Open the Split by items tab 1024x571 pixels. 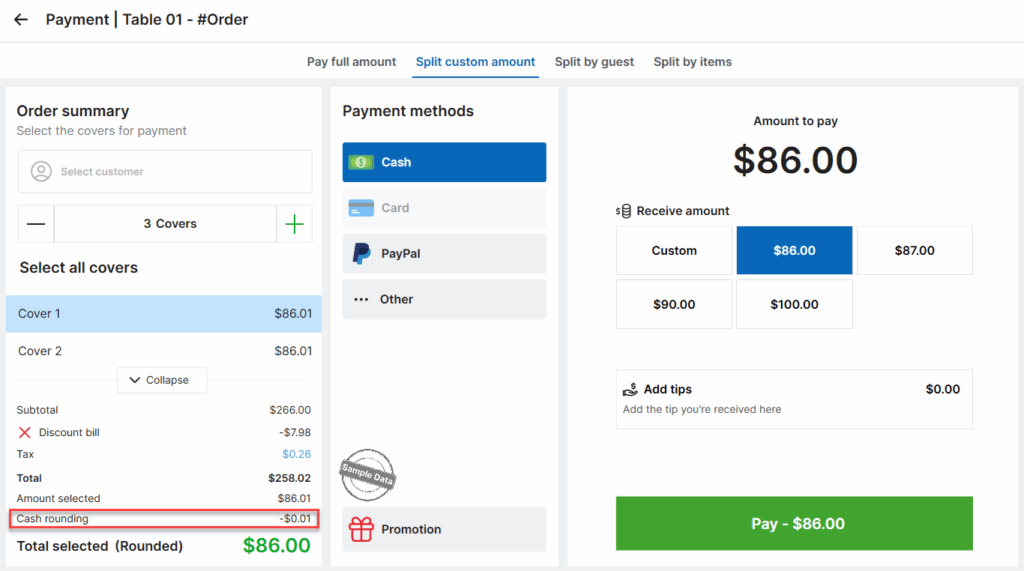[692, 62]
